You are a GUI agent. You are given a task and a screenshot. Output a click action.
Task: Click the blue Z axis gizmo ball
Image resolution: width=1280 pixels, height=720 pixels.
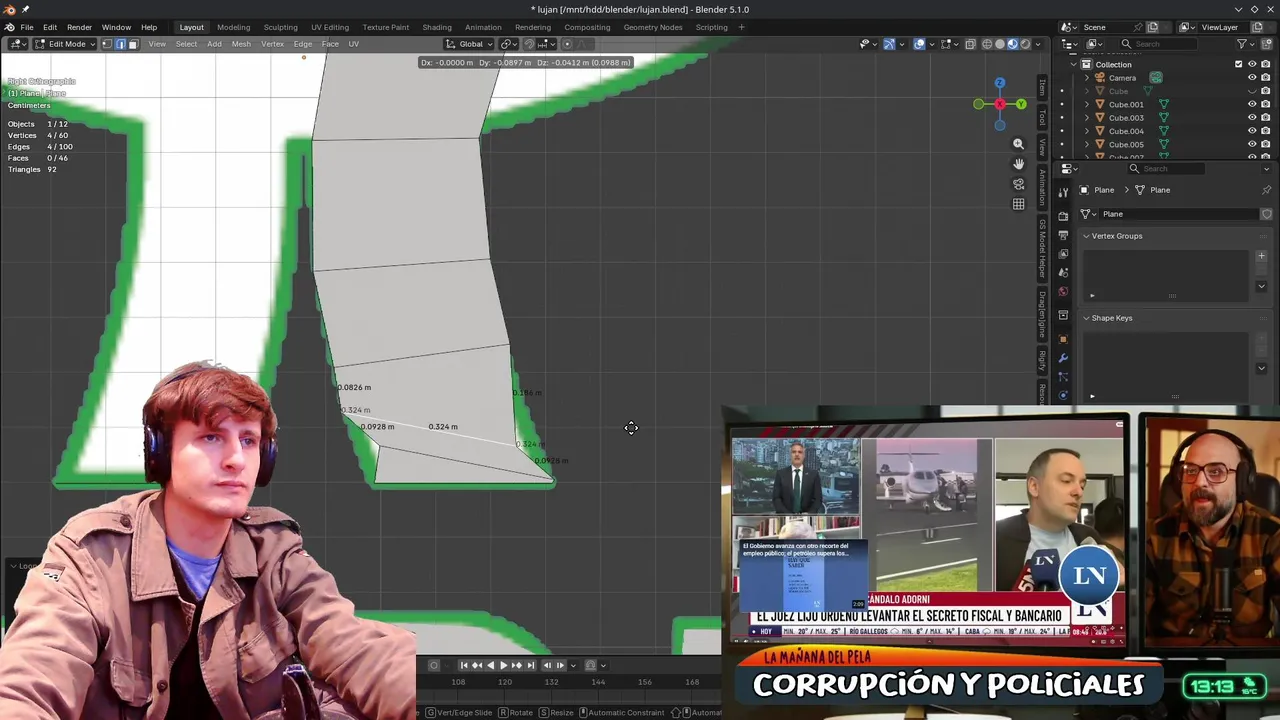[x=999, y=83]
